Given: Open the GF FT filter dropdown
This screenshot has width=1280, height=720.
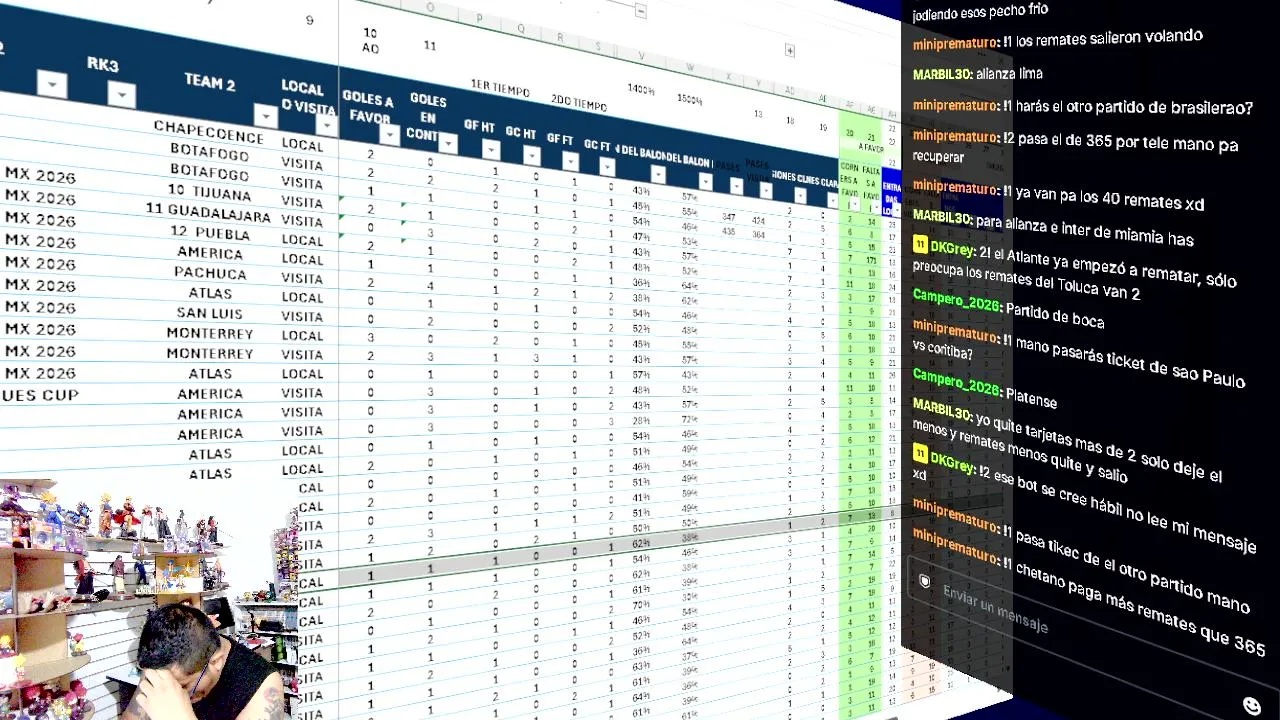Looking at the screenshot, I should click(x=571, y=161).
